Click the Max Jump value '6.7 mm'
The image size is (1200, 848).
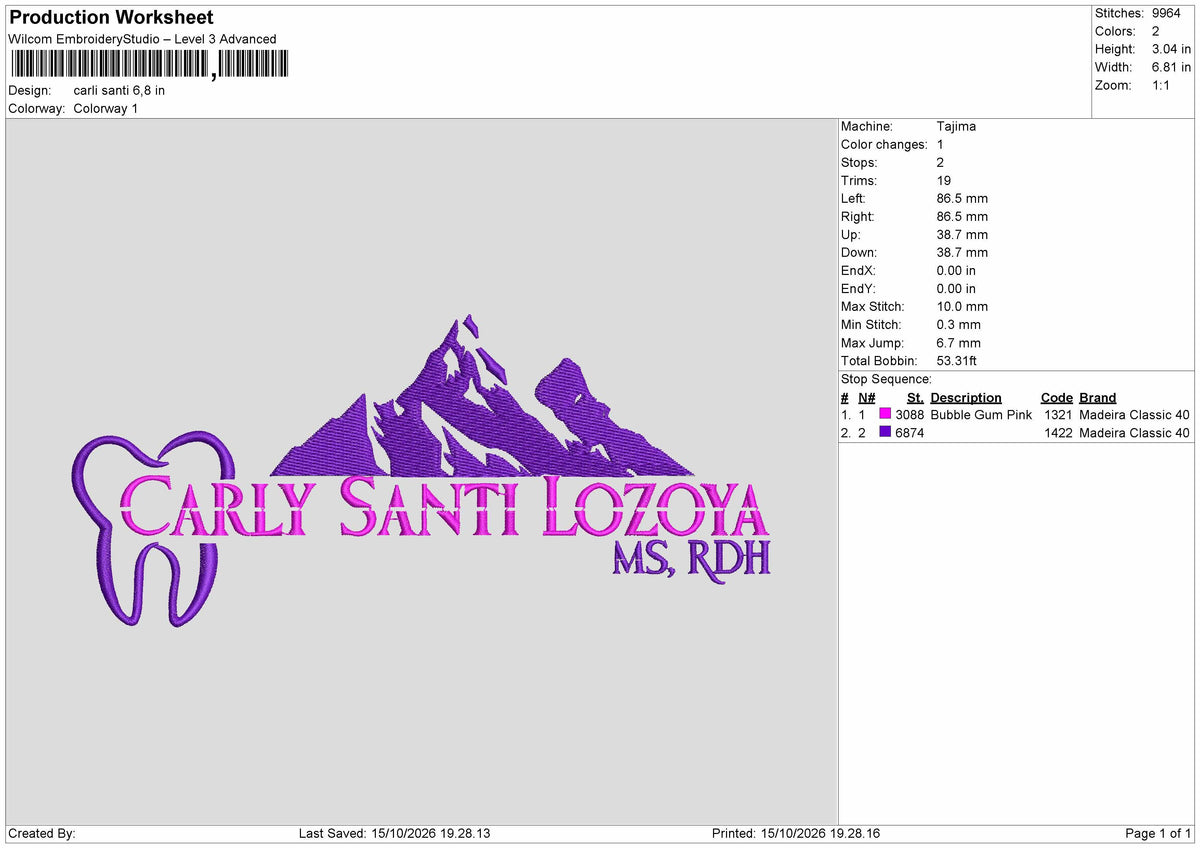pos(959,342)
